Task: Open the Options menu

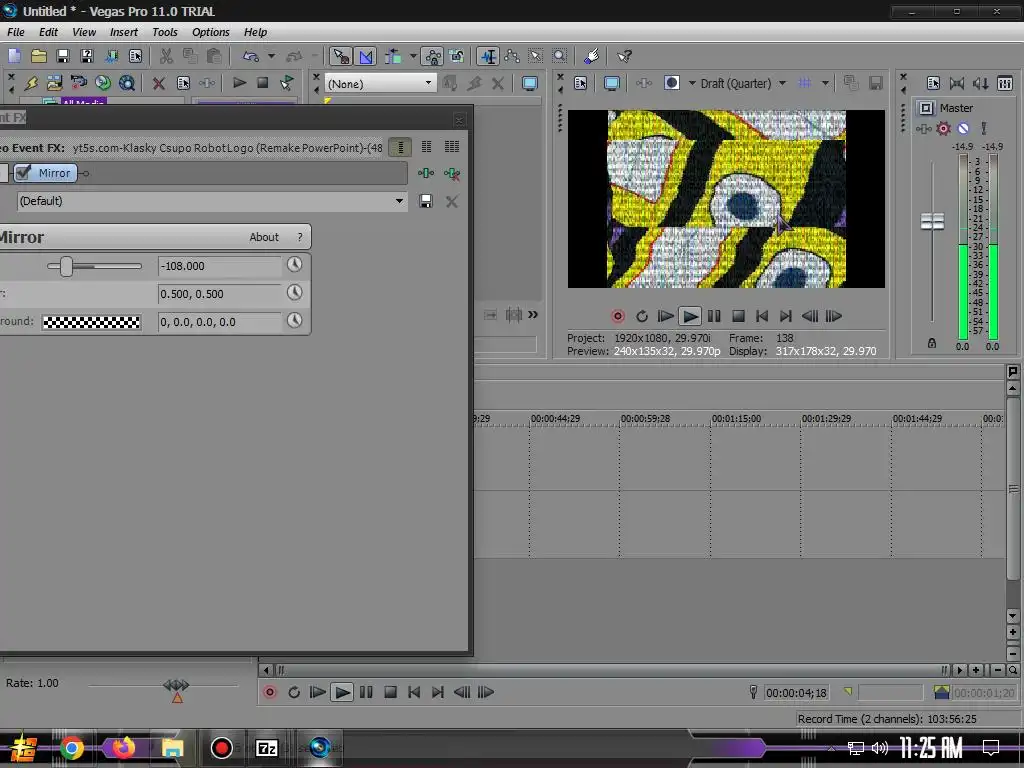Action: pos(210,32)
